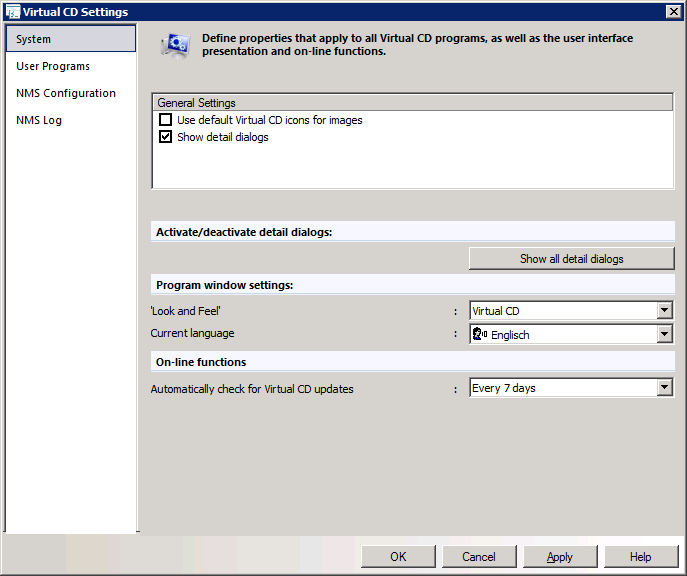
Task: Click the Help button
Action: [x=641, y=556]
